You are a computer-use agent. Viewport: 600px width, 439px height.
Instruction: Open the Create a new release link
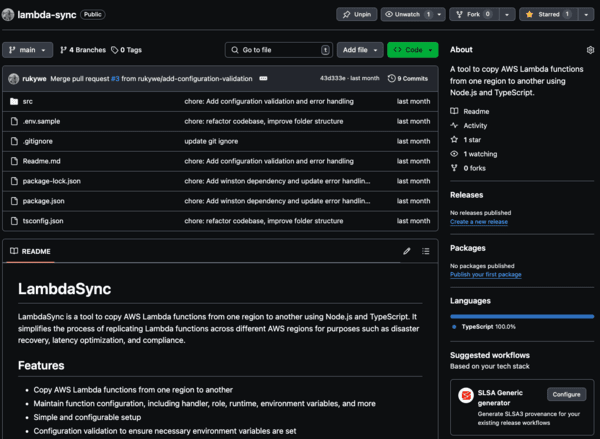(x=479, y=222)
